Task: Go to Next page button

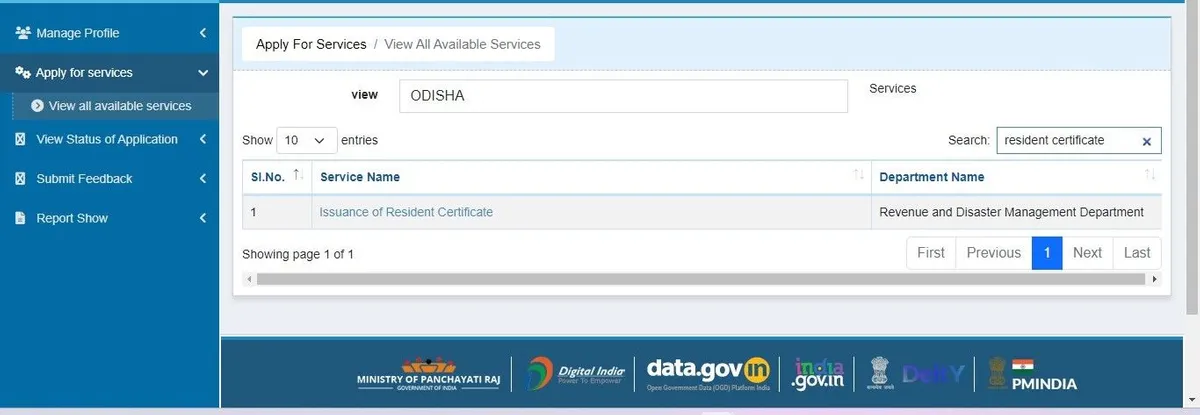Action: 1087,253
